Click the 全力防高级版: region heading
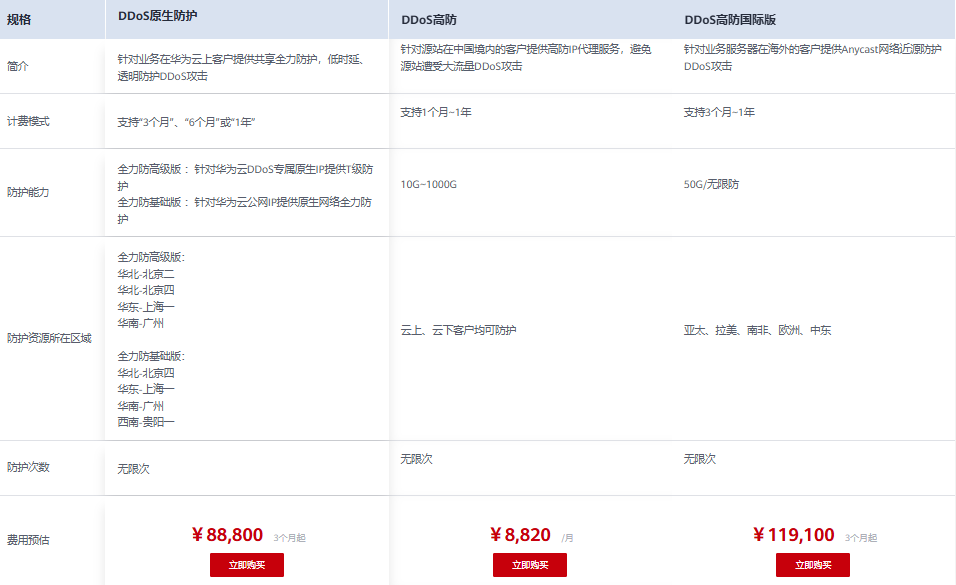The width and height of the screenshot is (956, 585). point(151,257)
